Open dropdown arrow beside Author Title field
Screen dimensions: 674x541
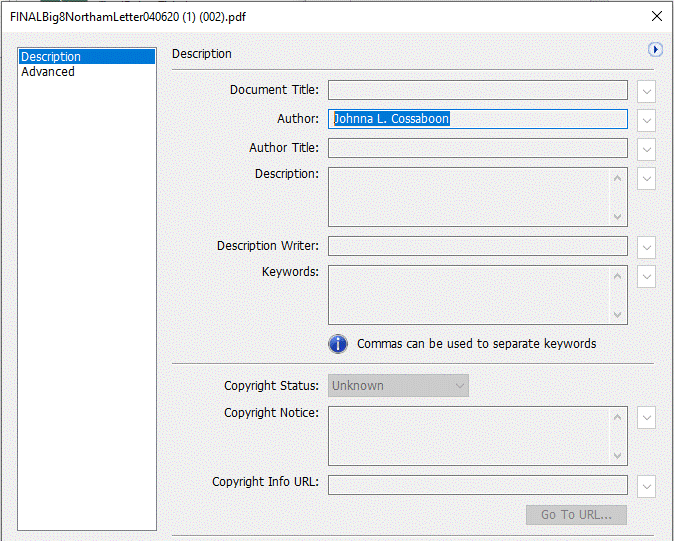[x=646, y=149]
